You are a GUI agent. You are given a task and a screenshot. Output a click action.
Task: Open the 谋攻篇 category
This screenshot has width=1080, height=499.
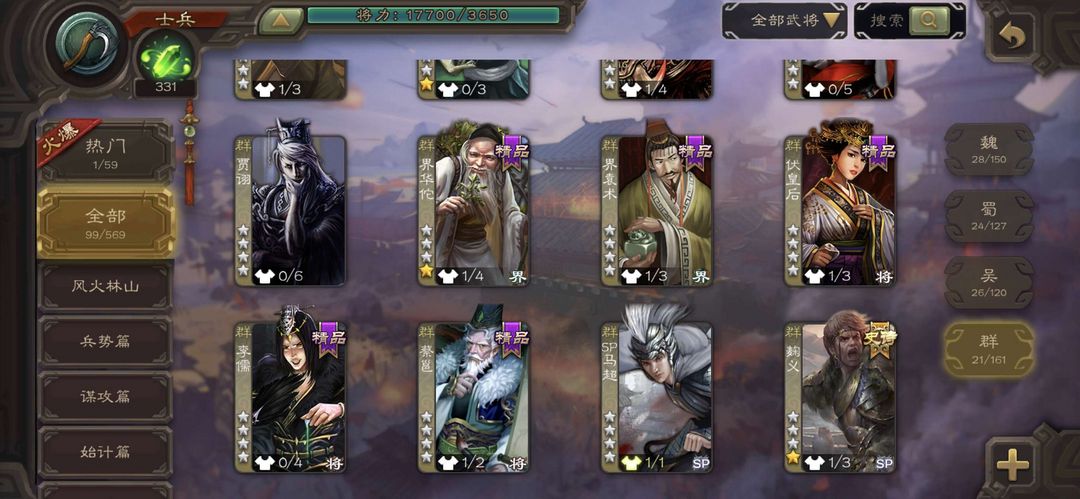point(105,396)
